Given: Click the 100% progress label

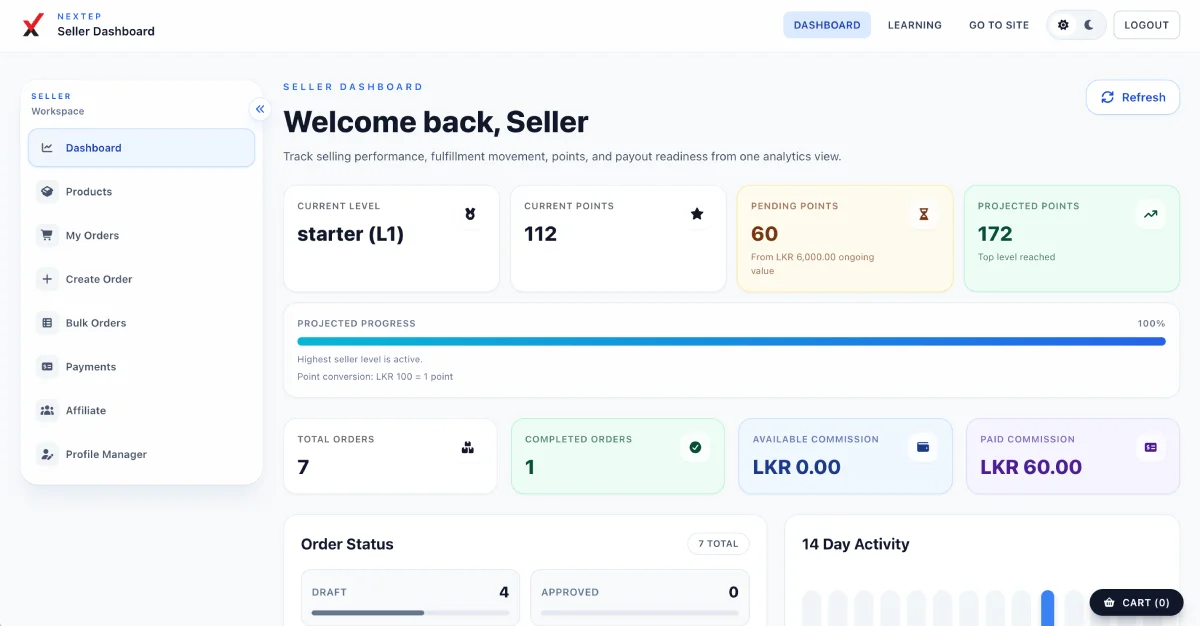Looking at the screenshot, I should click(1151, 324).
